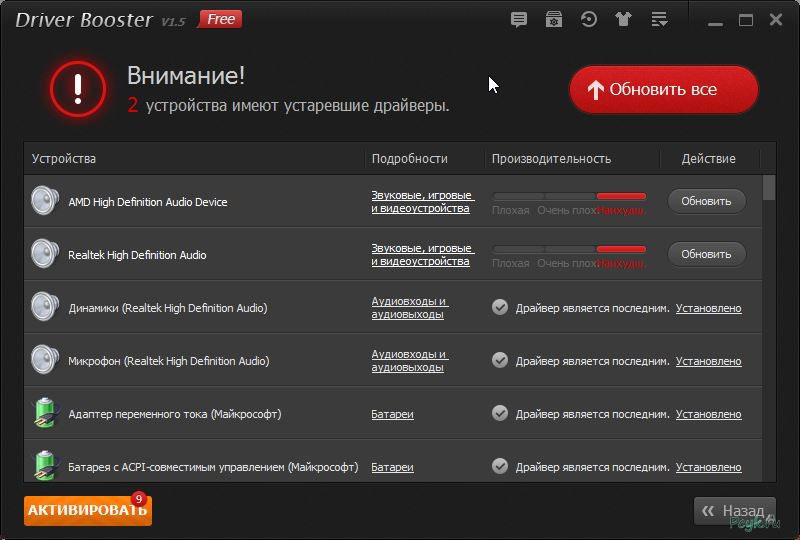This screenshot has width=800, height=540.
Task: Click Установлено link in Динамики row
Action: (x=709, y=308)
